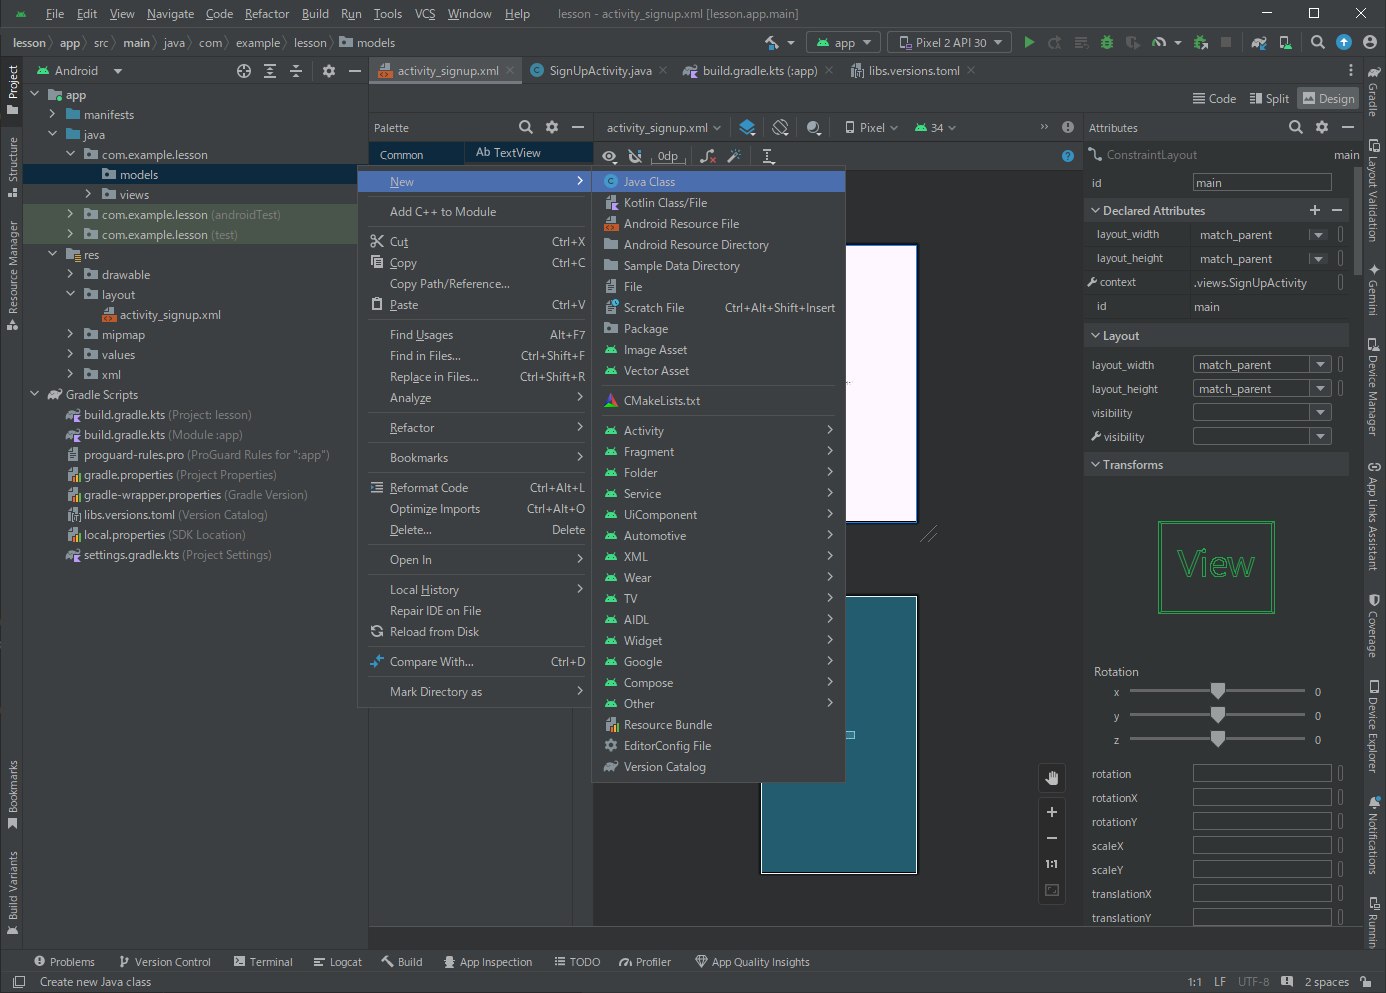The height and width of the screenshot is (993, 1386).
Task: Click Zoom to Fit Screen icon
Action: [x=1052, y=890]
